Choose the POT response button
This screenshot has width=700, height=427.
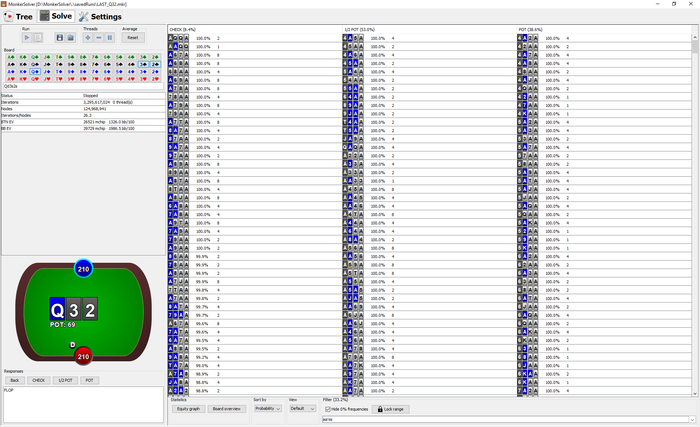coord(89,381)
